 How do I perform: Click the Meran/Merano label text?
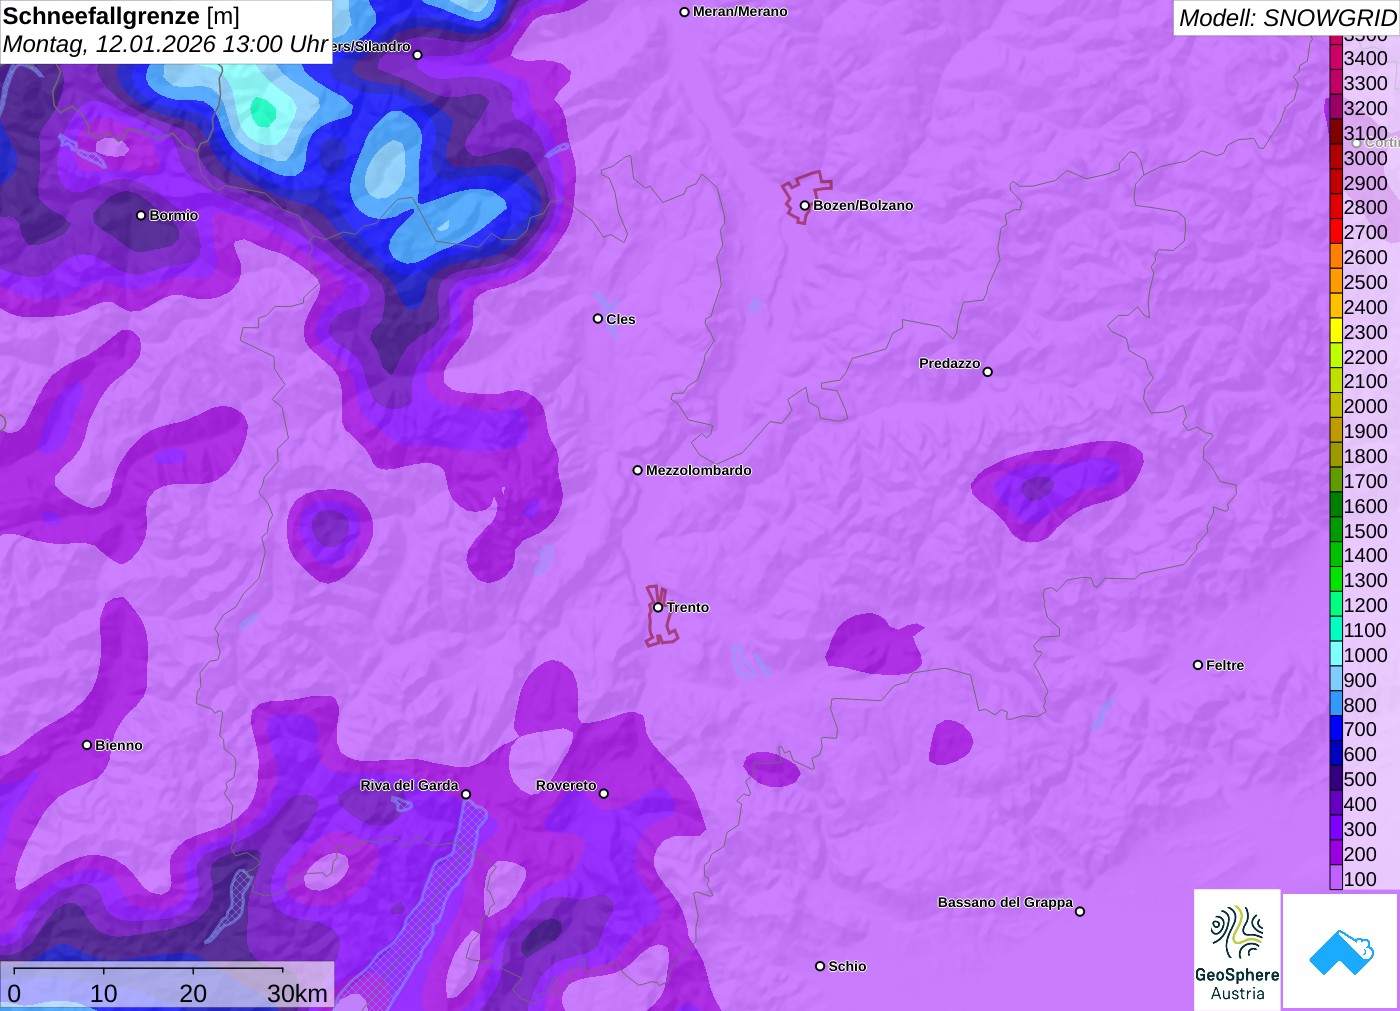pos(740,12)
